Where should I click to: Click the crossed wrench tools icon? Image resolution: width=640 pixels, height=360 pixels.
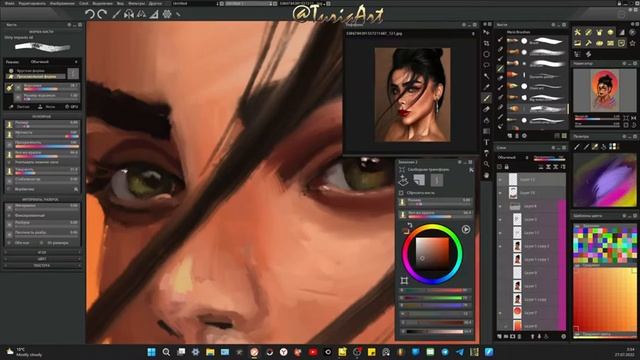point(578,32)
